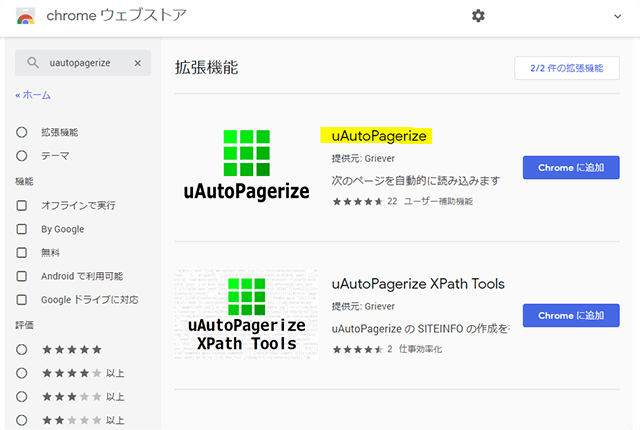The width and height of the screenshot is (640, 430).
Task: Check the オフラインで実行 checkbox
Action: 22,205
